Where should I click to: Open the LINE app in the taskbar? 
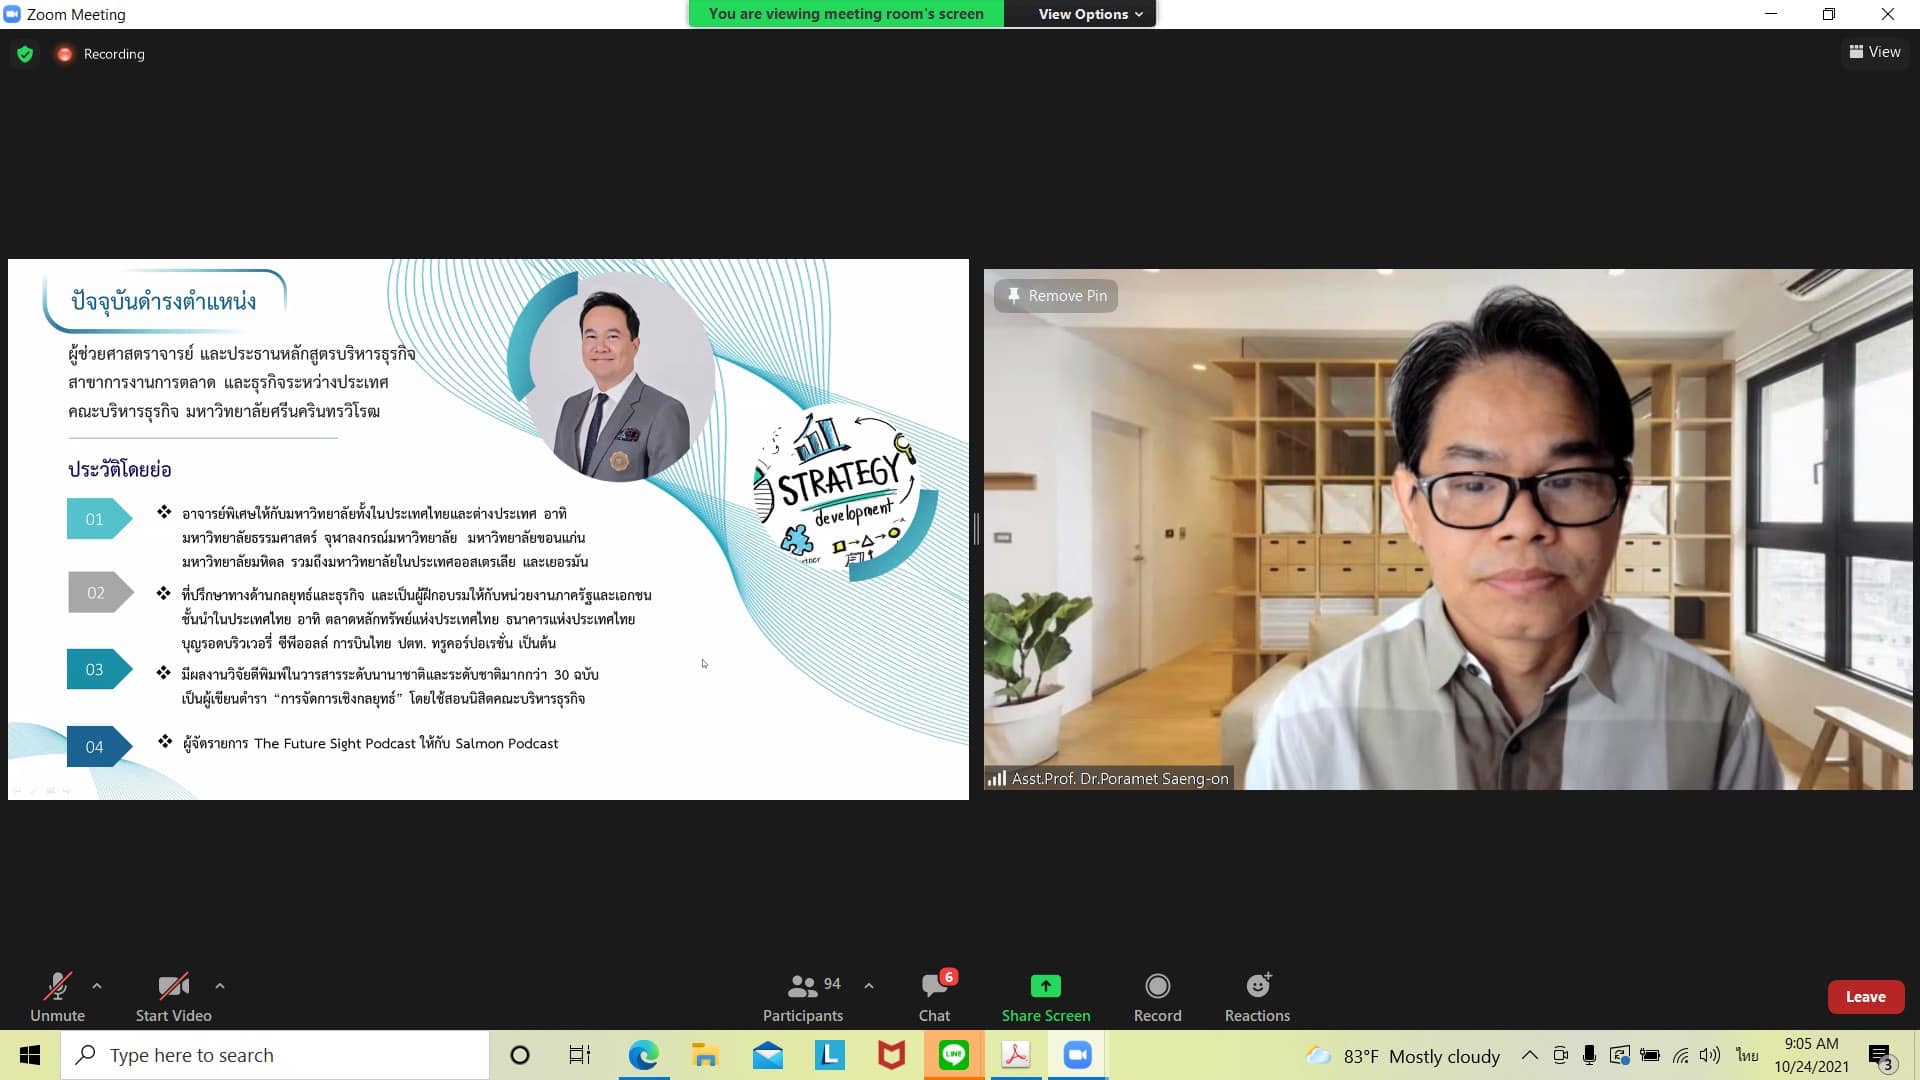tap(953, 1055)
